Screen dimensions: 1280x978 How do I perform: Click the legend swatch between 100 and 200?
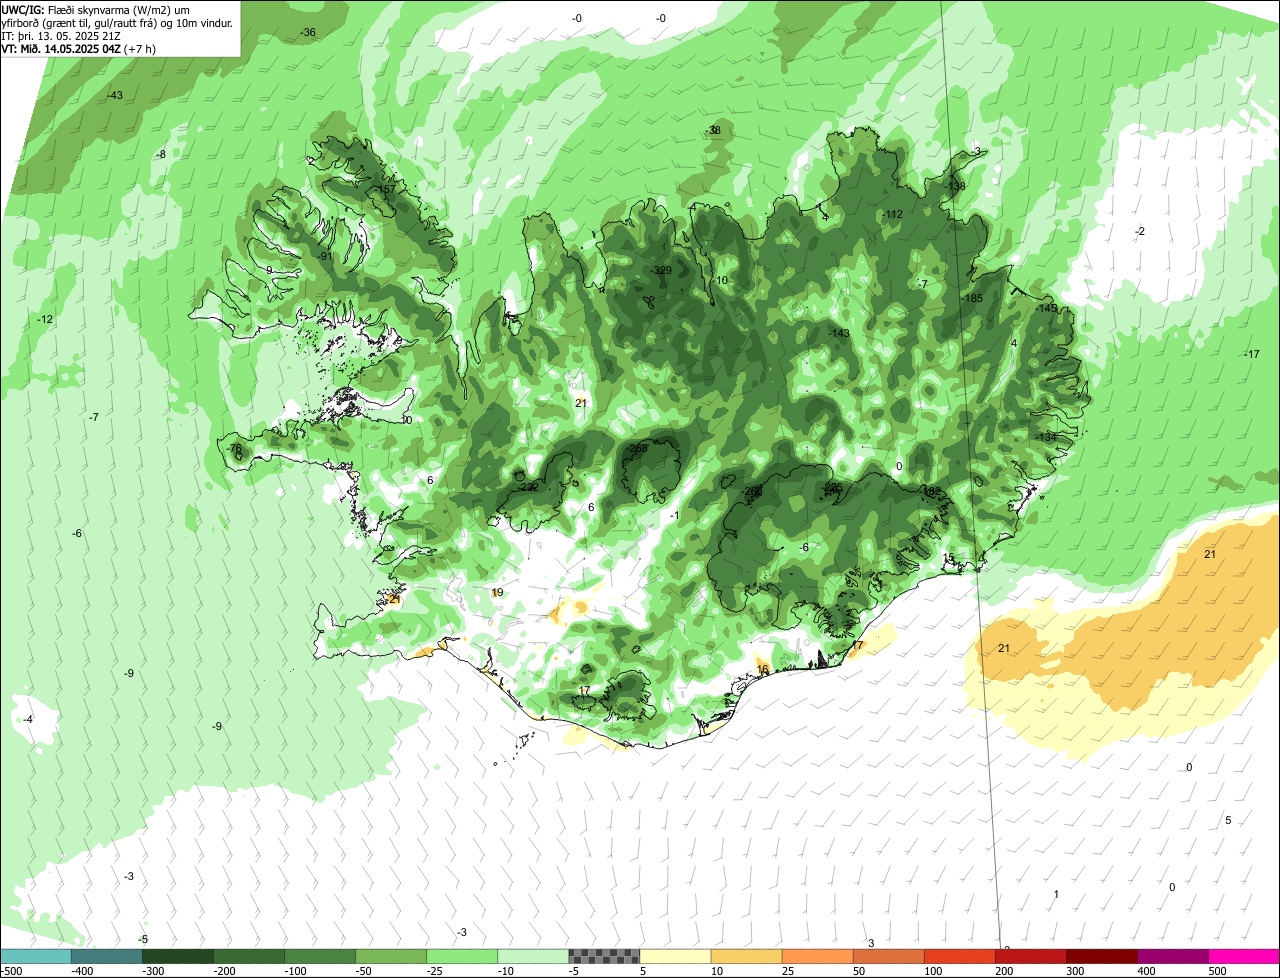[959, 956]
